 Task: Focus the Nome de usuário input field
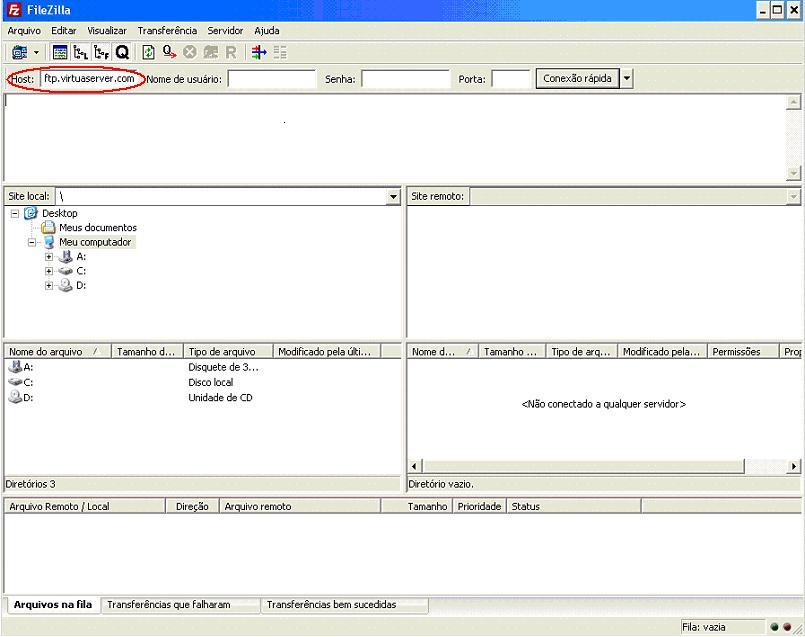click(272, 79)
